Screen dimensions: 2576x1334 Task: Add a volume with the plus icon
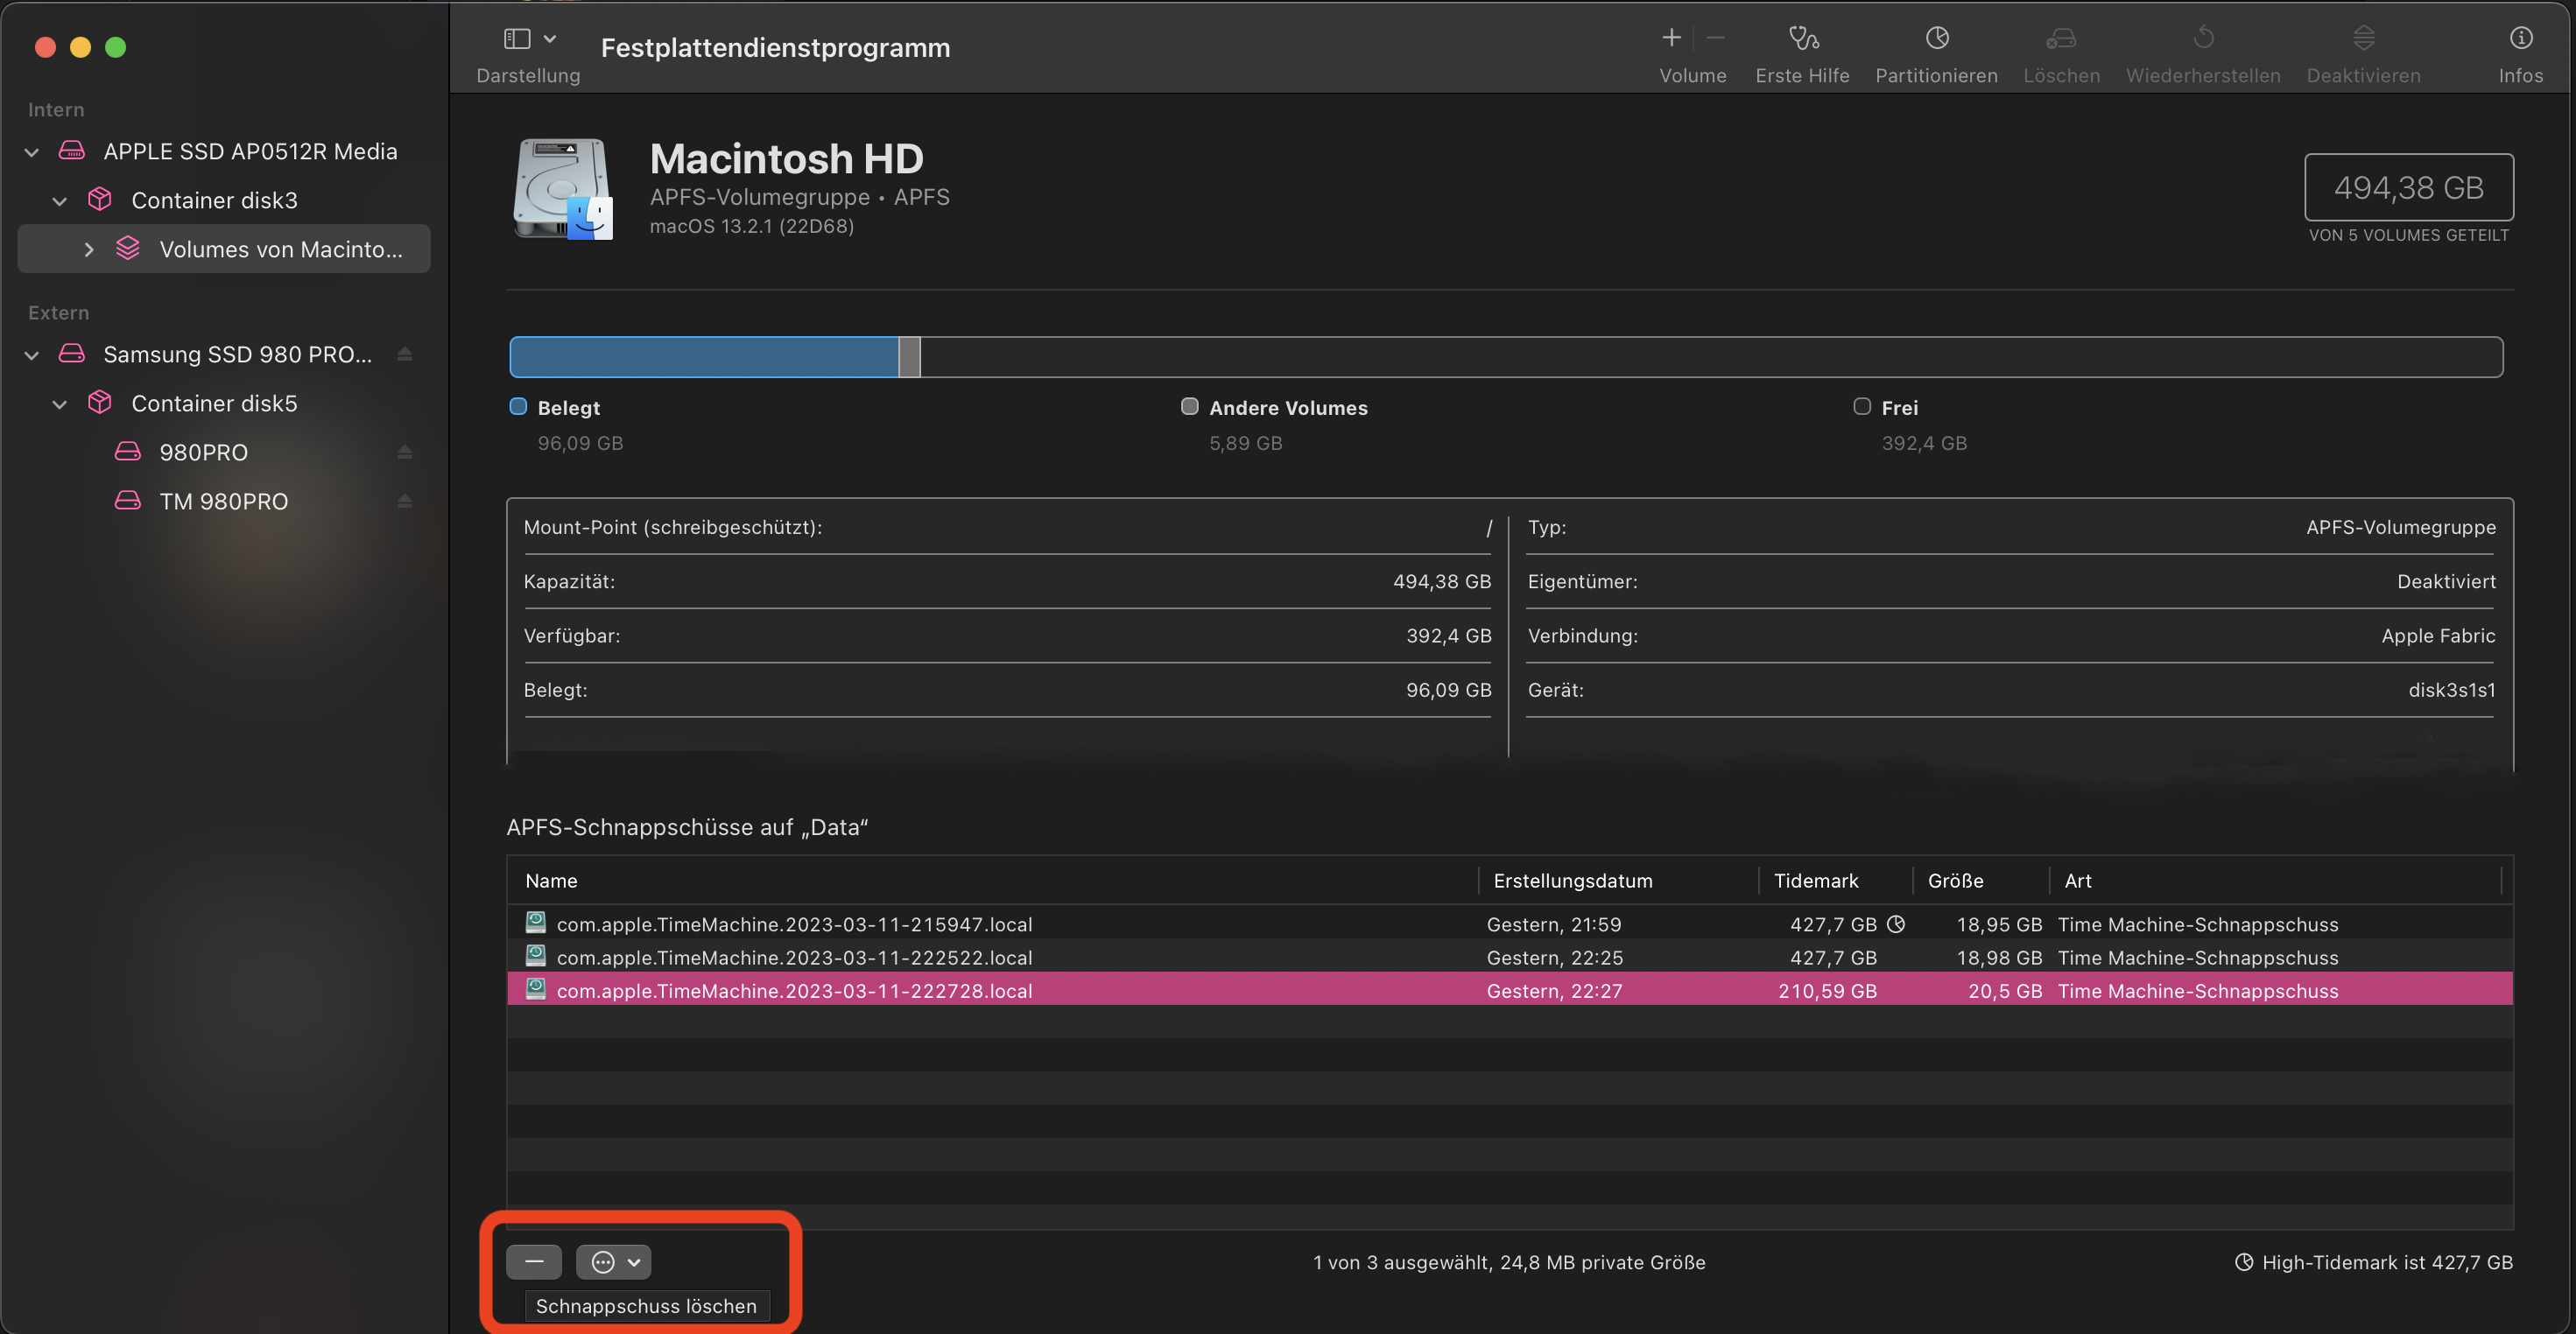[x=1670, y=38]
